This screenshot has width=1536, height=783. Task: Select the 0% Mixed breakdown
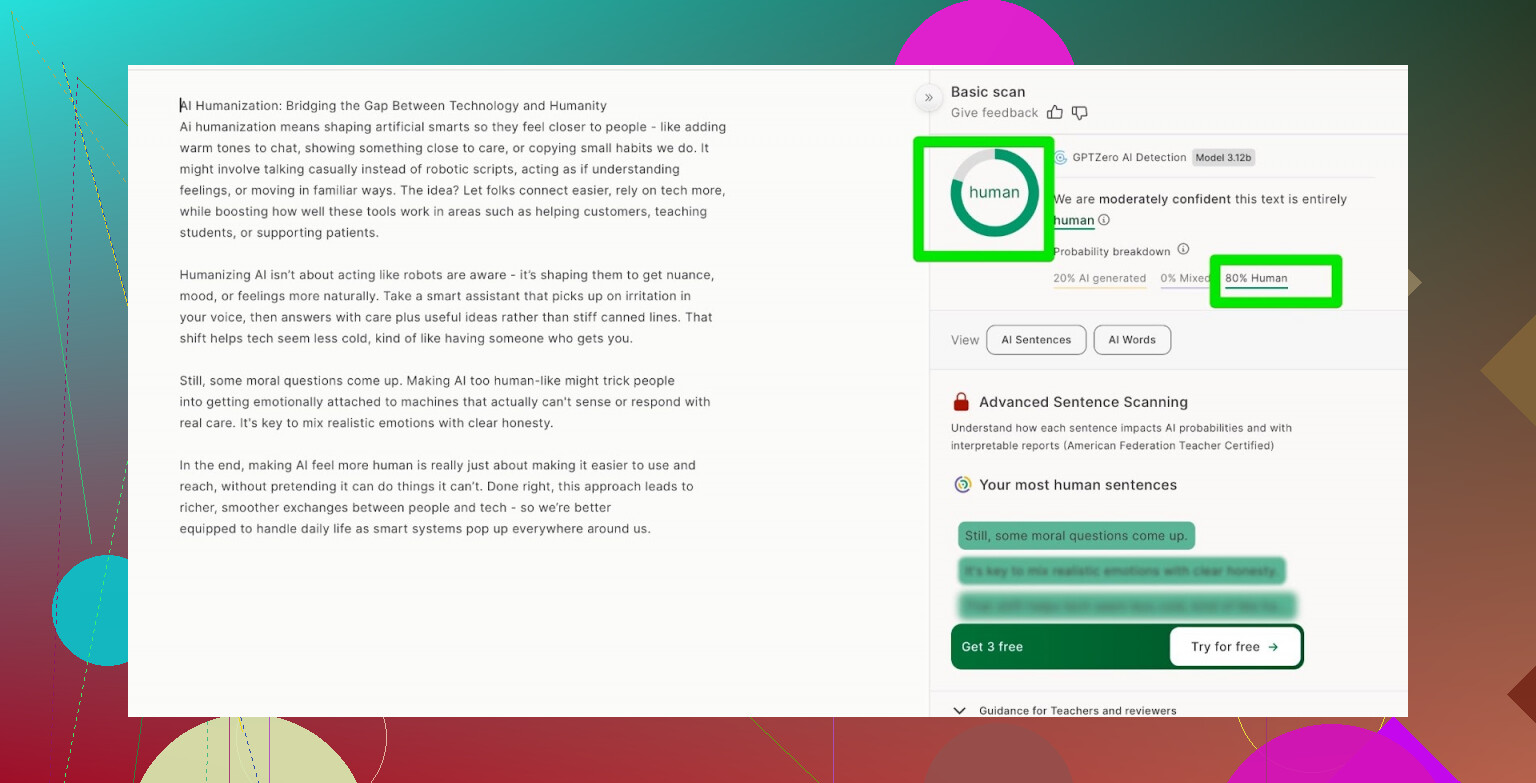coord(1184,279)
